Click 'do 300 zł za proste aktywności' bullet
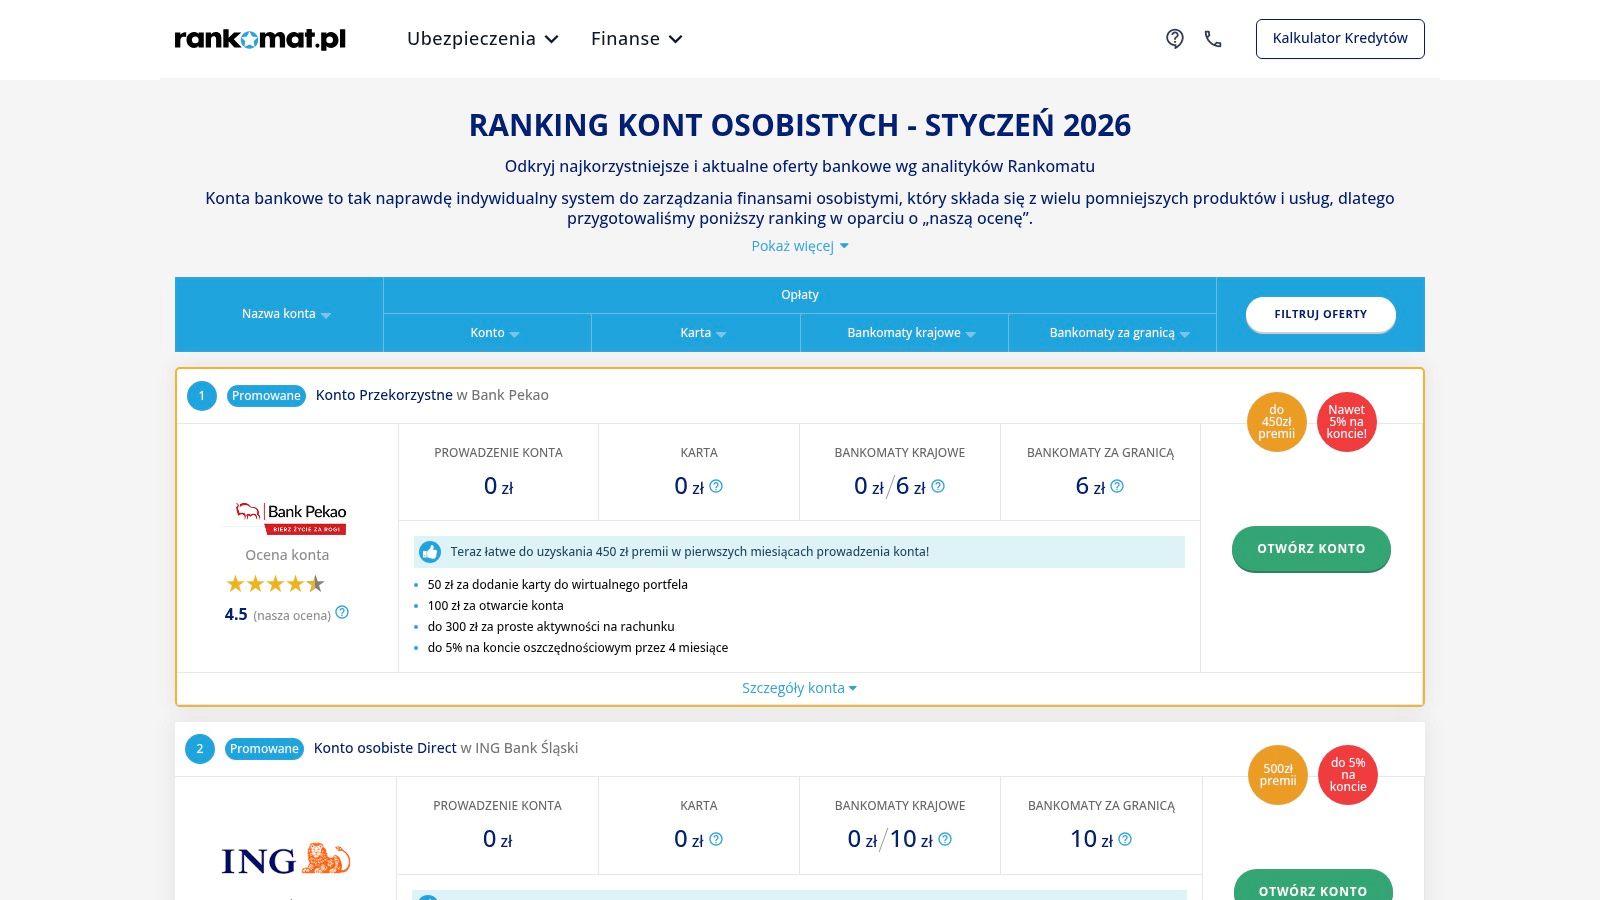The width and height of the screenshot is (1600, 900). 551,627
